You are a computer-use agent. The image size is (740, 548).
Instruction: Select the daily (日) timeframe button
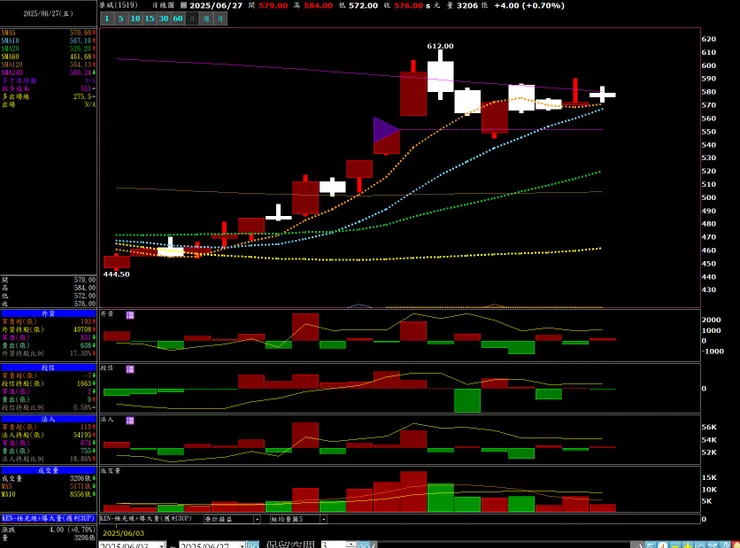(x=192, y=18)
